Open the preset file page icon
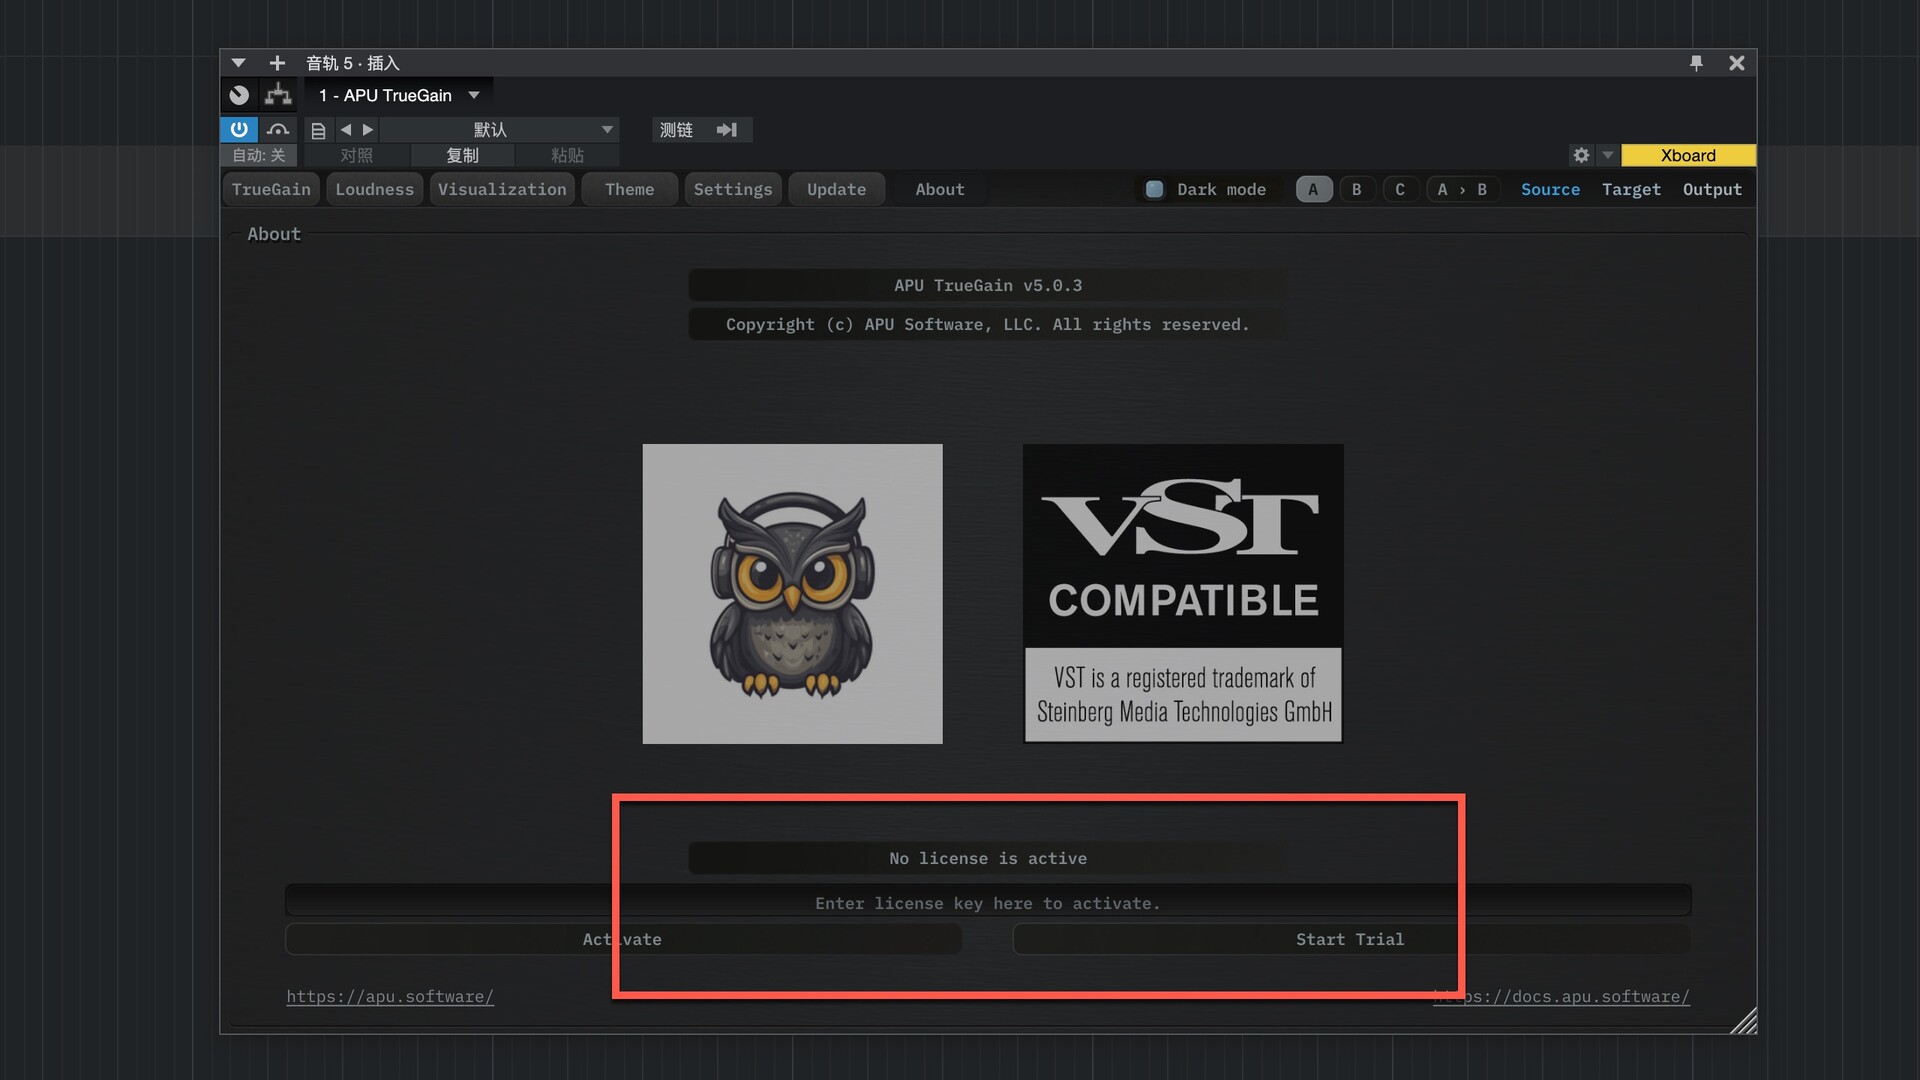This screenshot has height=1080, width=1920. [x=318, y=130]
